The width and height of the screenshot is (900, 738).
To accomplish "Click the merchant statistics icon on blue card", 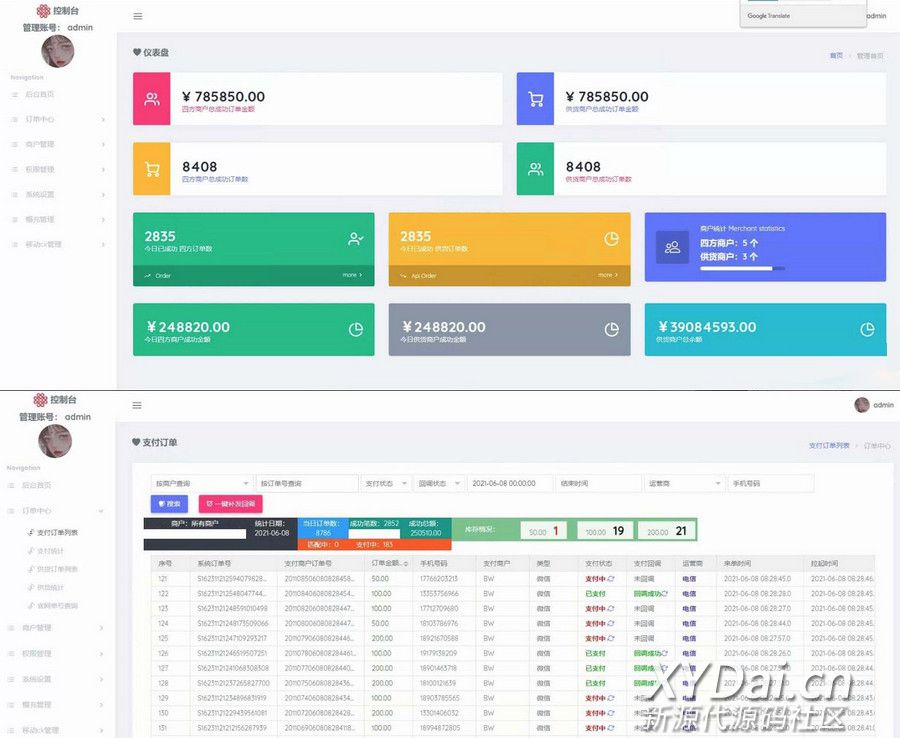I will 672,247.
